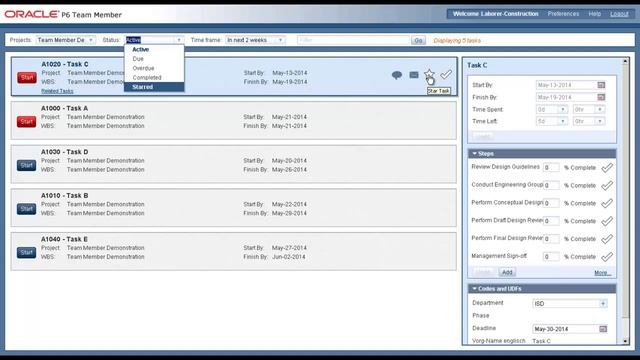Open Preferences in header
The image size is (640, 360).
click(x=563, y=14)
